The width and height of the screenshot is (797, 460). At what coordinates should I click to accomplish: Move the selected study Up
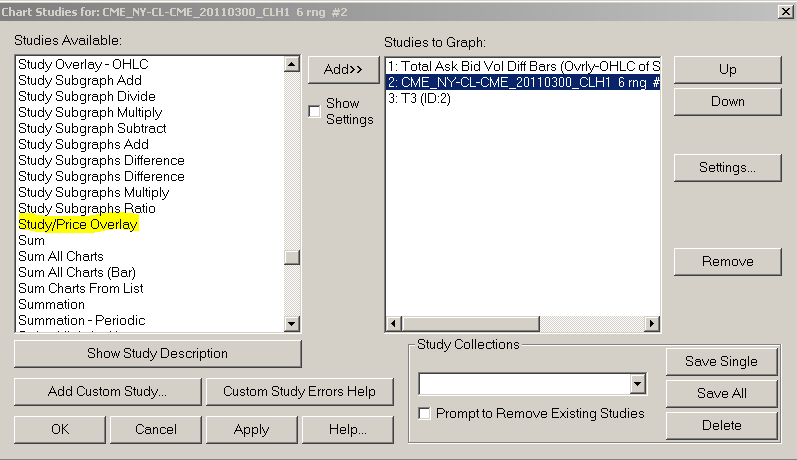pyautogui.click(x=727, y=70)
